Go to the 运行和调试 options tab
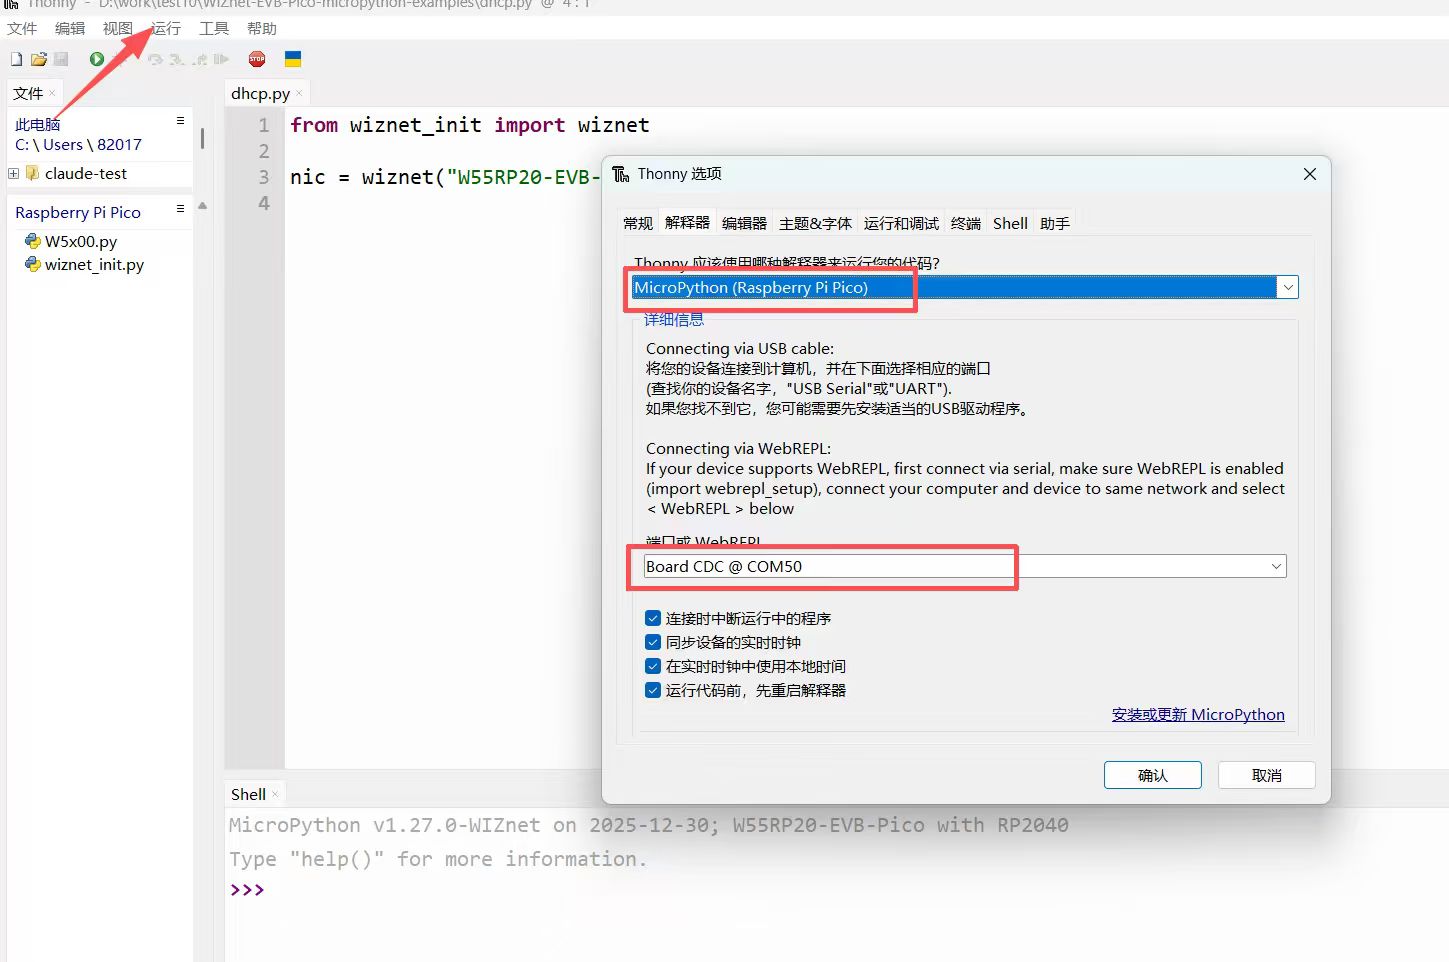Image resolution: width=1449 pixels, height=962 pixels. pyautogui.click(x=901, y=224)
